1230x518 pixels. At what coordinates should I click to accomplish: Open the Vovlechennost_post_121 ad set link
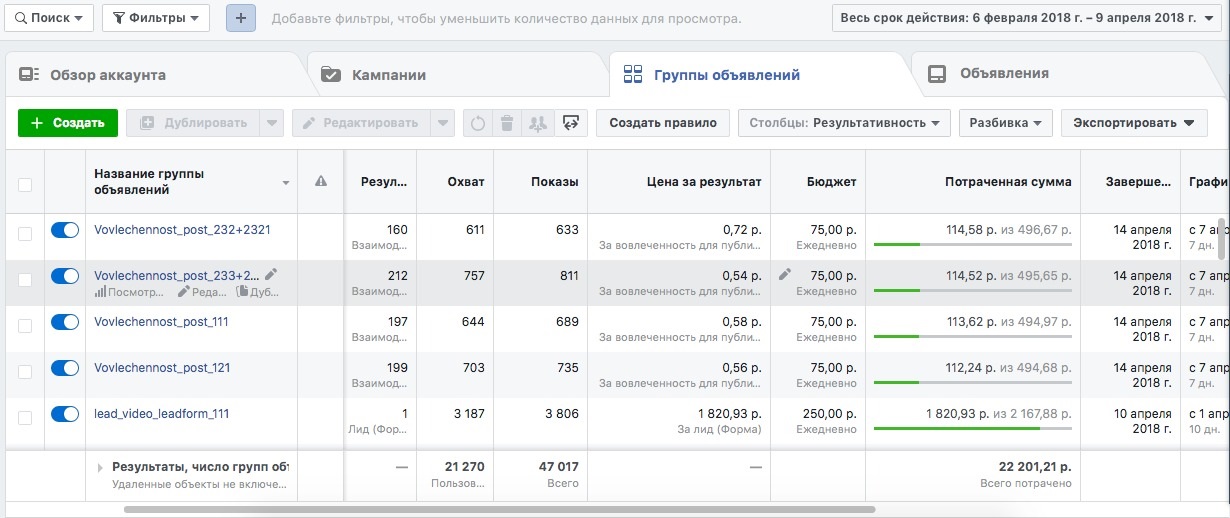162,368
